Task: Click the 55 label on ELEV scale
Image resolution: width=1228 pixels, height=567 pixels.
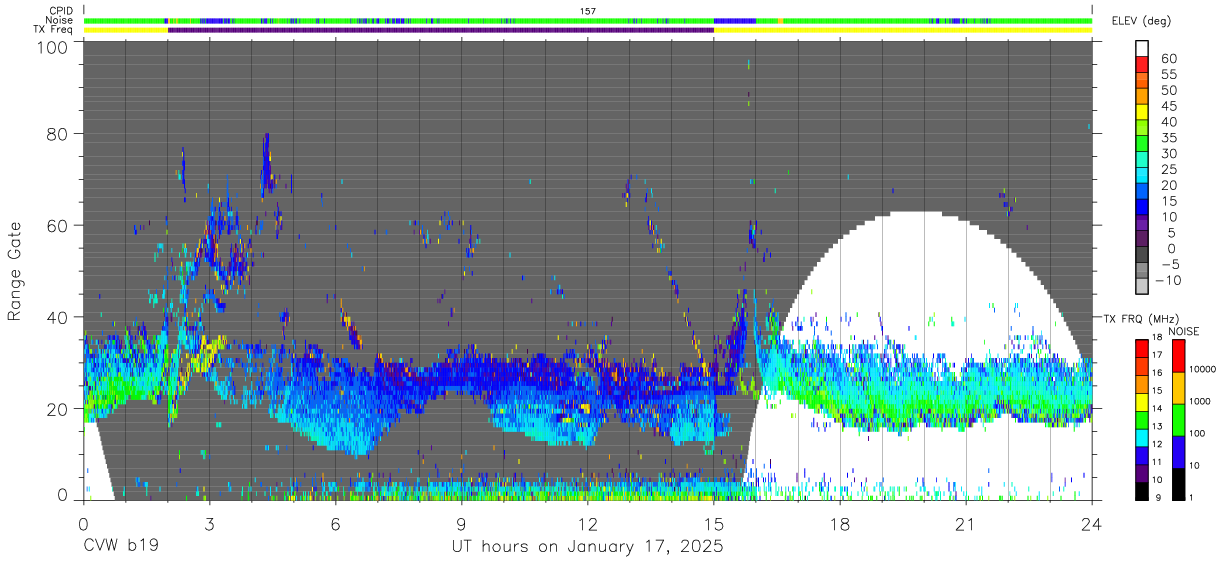Action: pos(1169,75)
